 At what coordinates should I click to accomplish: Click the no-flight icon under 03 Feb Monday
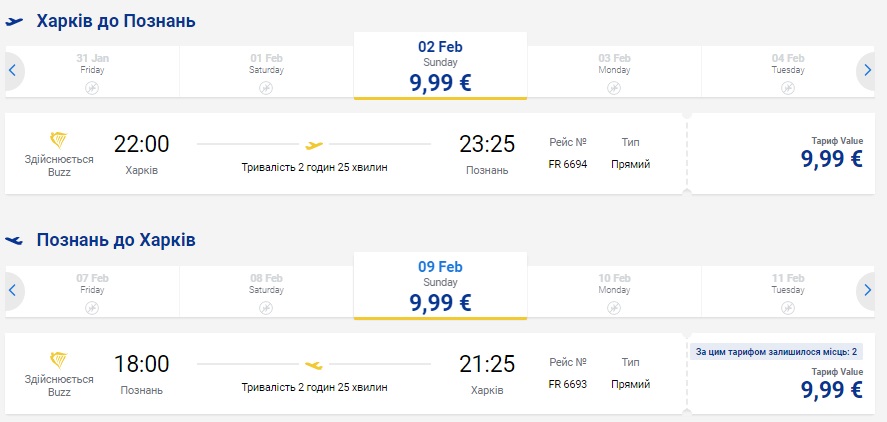click(x=614, y=88)
